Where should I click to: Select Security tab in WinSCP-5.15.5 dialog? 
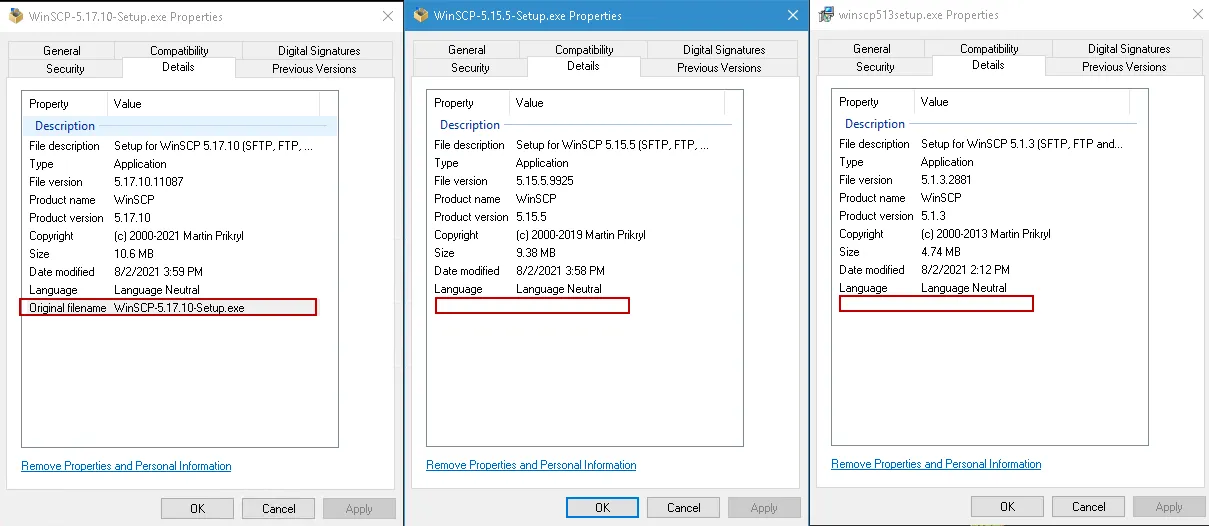[470, 68]
